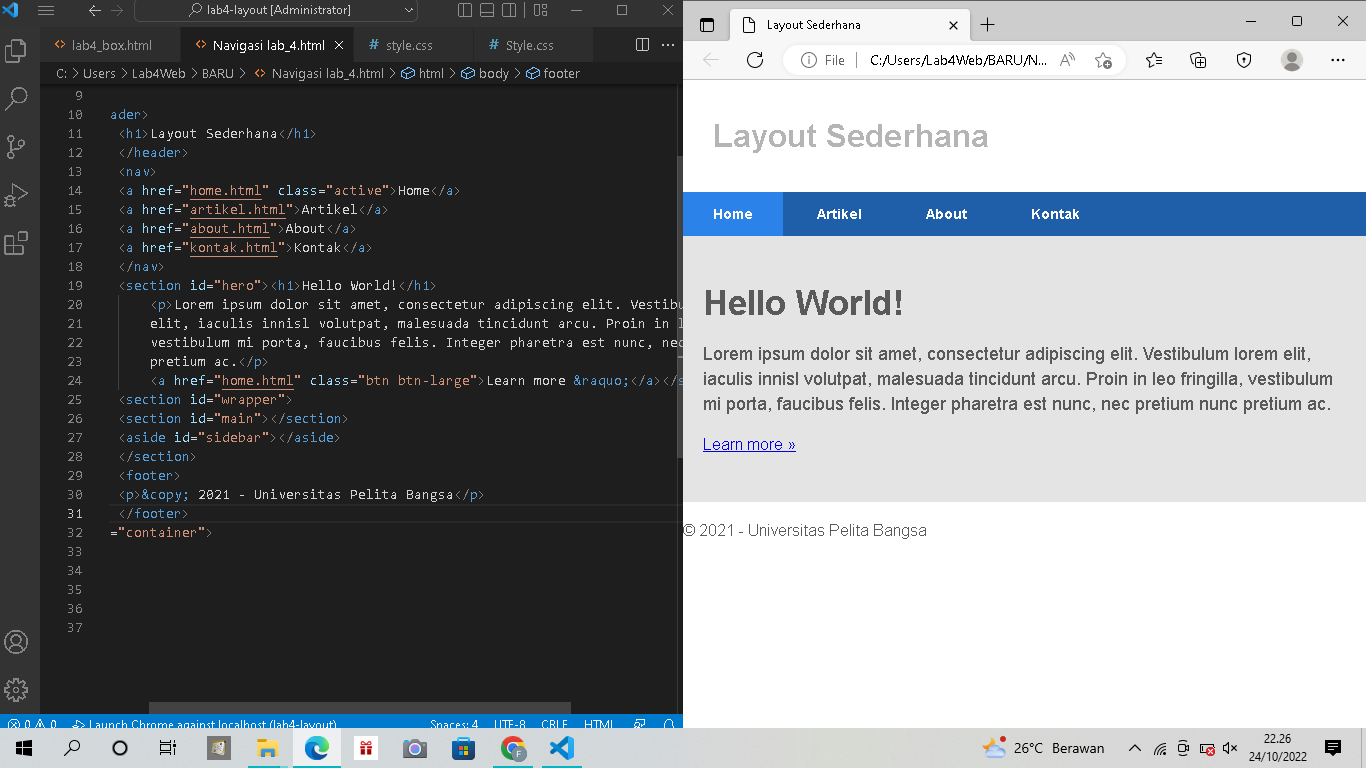
Task: Open the Extensions view
Action: coord(16,243)
